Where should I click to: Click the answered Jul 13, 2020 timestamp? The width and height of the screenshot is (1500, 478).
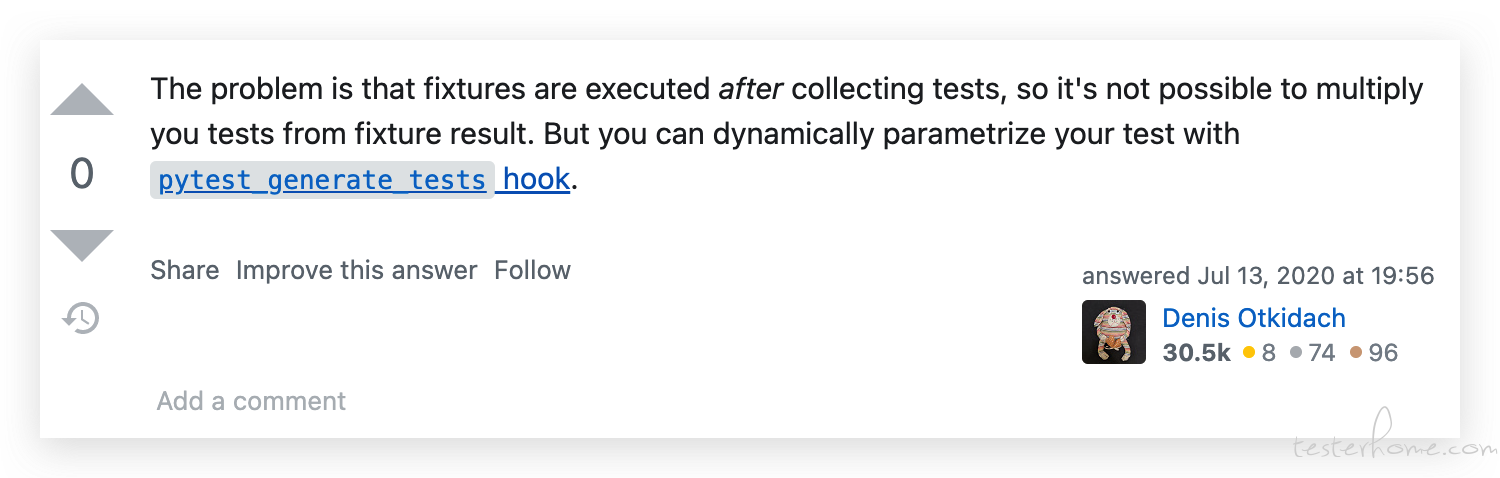(x=1258, y=276)
